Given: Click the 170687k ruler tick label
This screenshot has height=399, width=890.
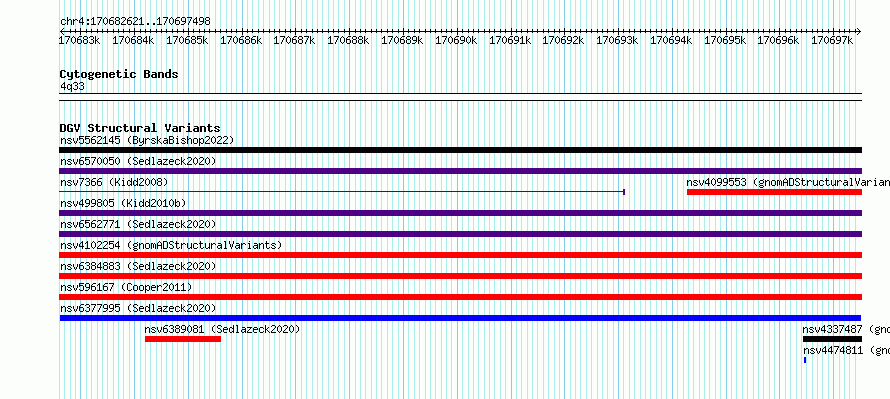Looking at the screenshot, I should (295, 40).
